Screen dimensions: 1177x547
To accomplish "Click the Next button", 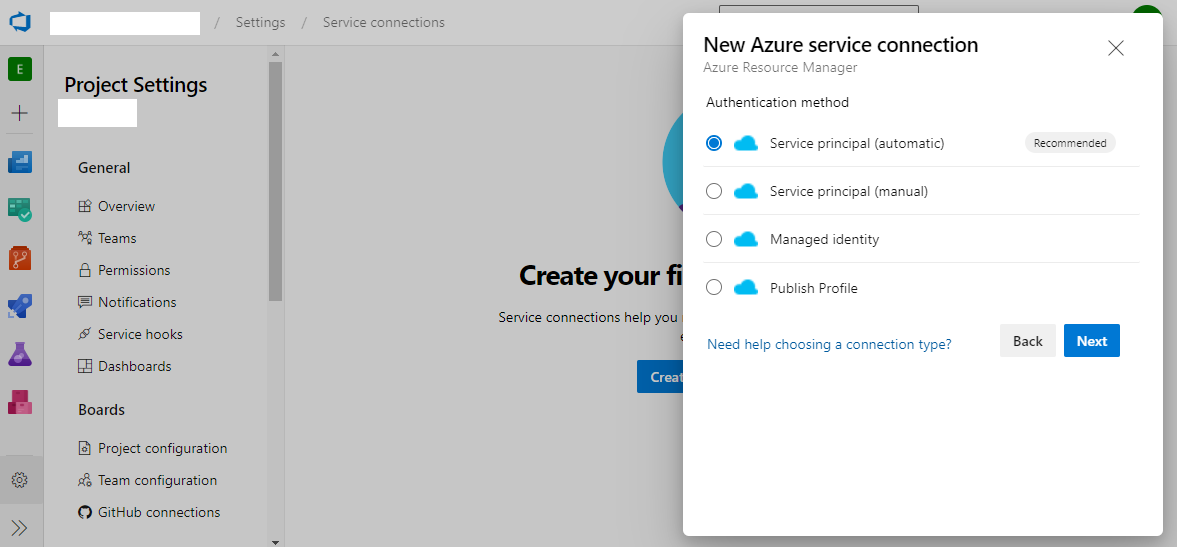I will 1091,341.
